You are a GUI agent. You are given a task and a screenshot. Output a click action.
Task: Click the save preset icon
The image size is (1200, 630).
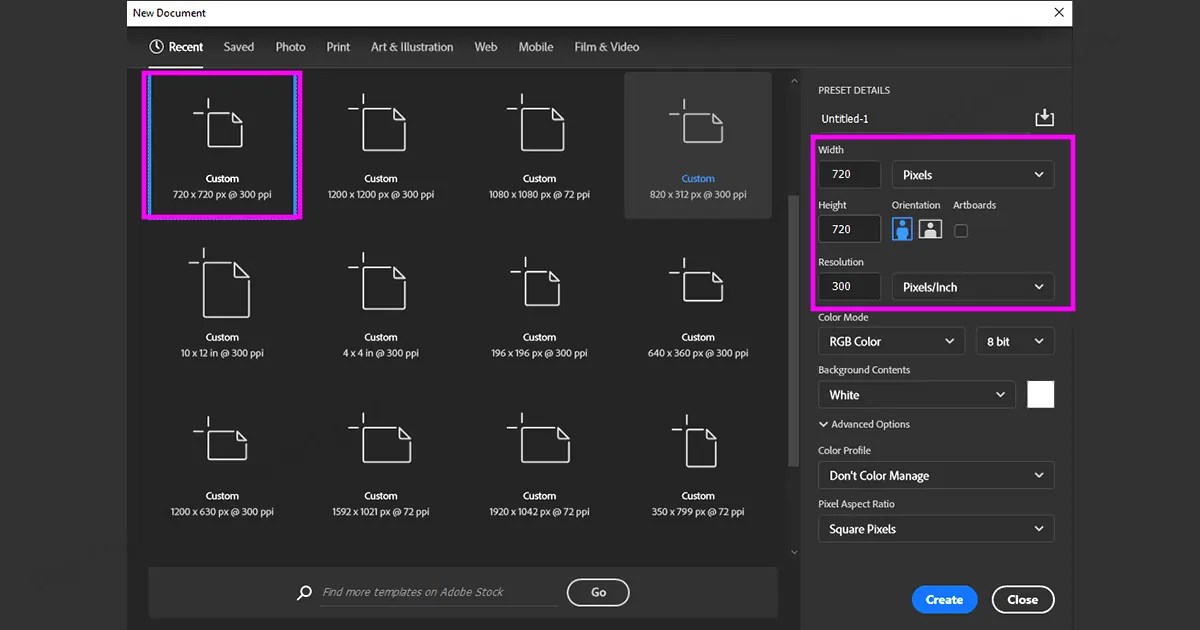[1044, 117]
